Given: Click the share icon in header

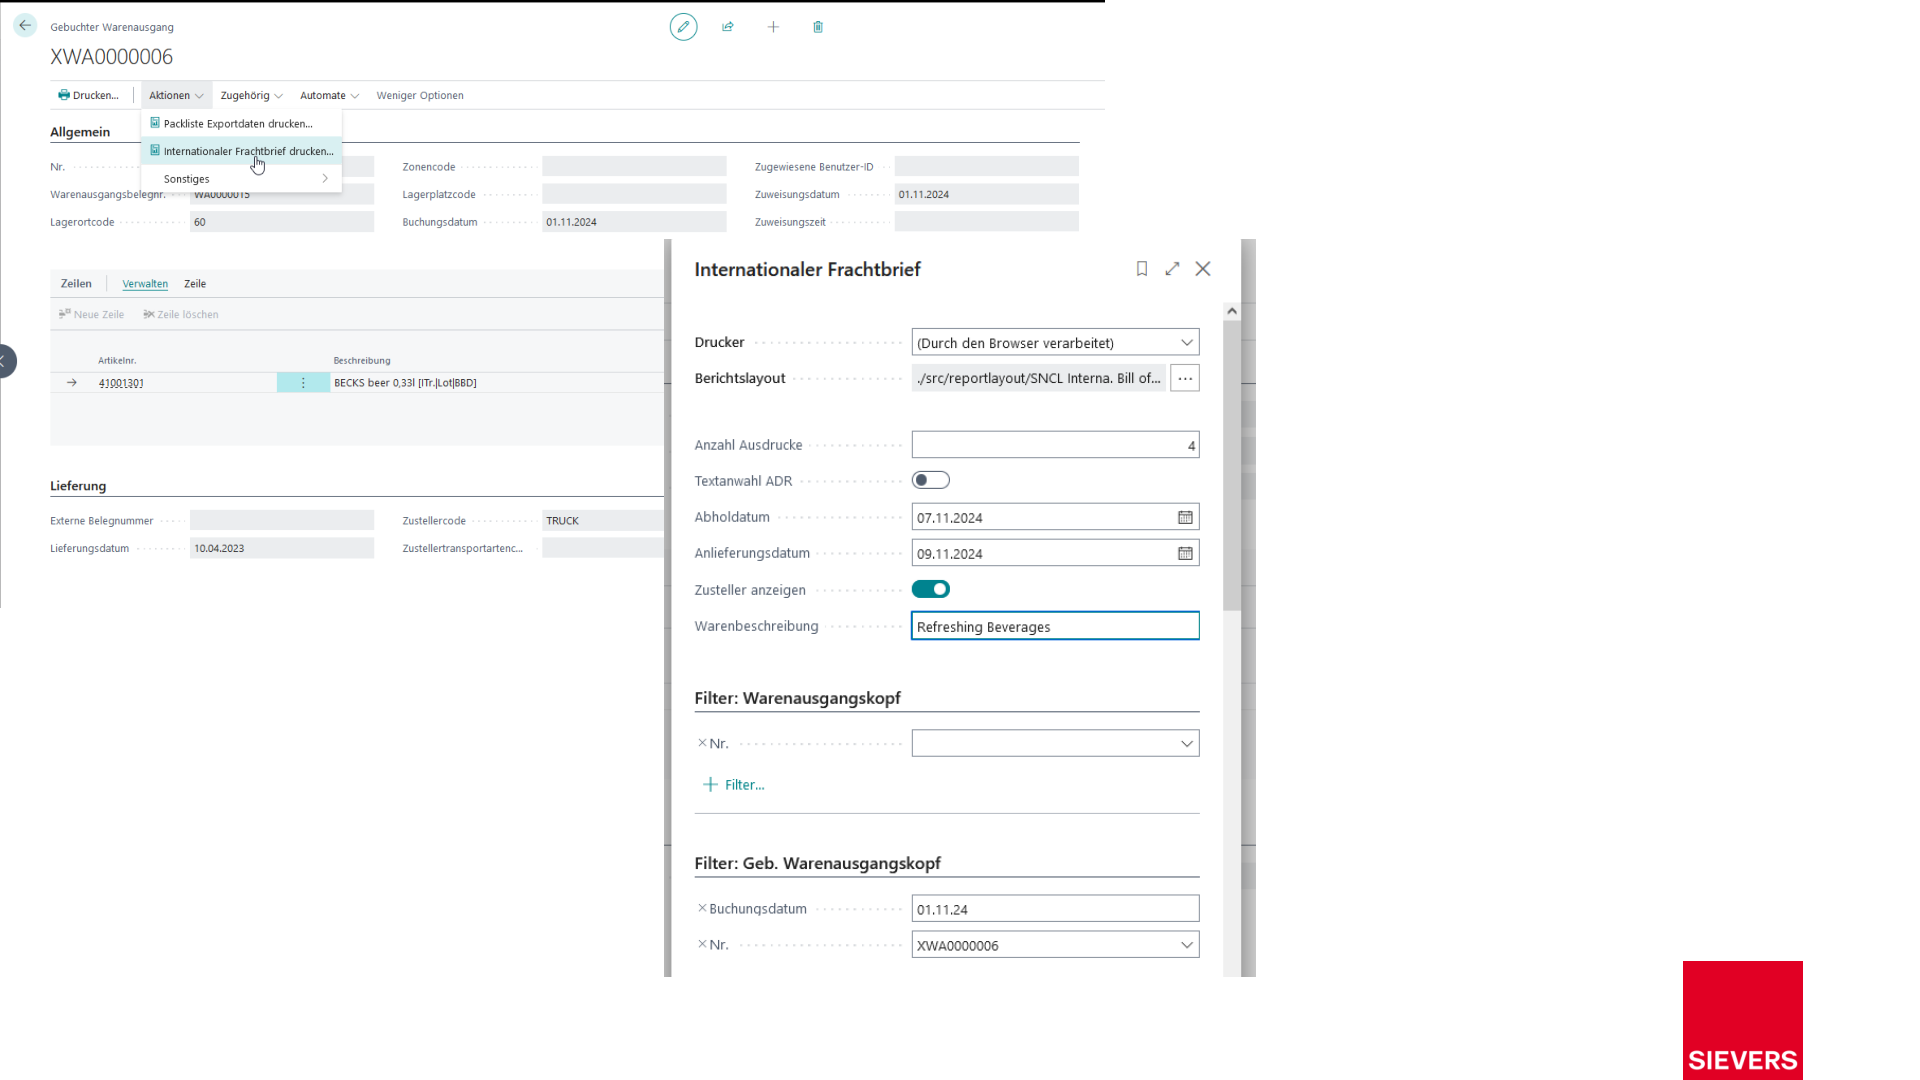Looking at the screenshot, I should [x=728, y=27].
